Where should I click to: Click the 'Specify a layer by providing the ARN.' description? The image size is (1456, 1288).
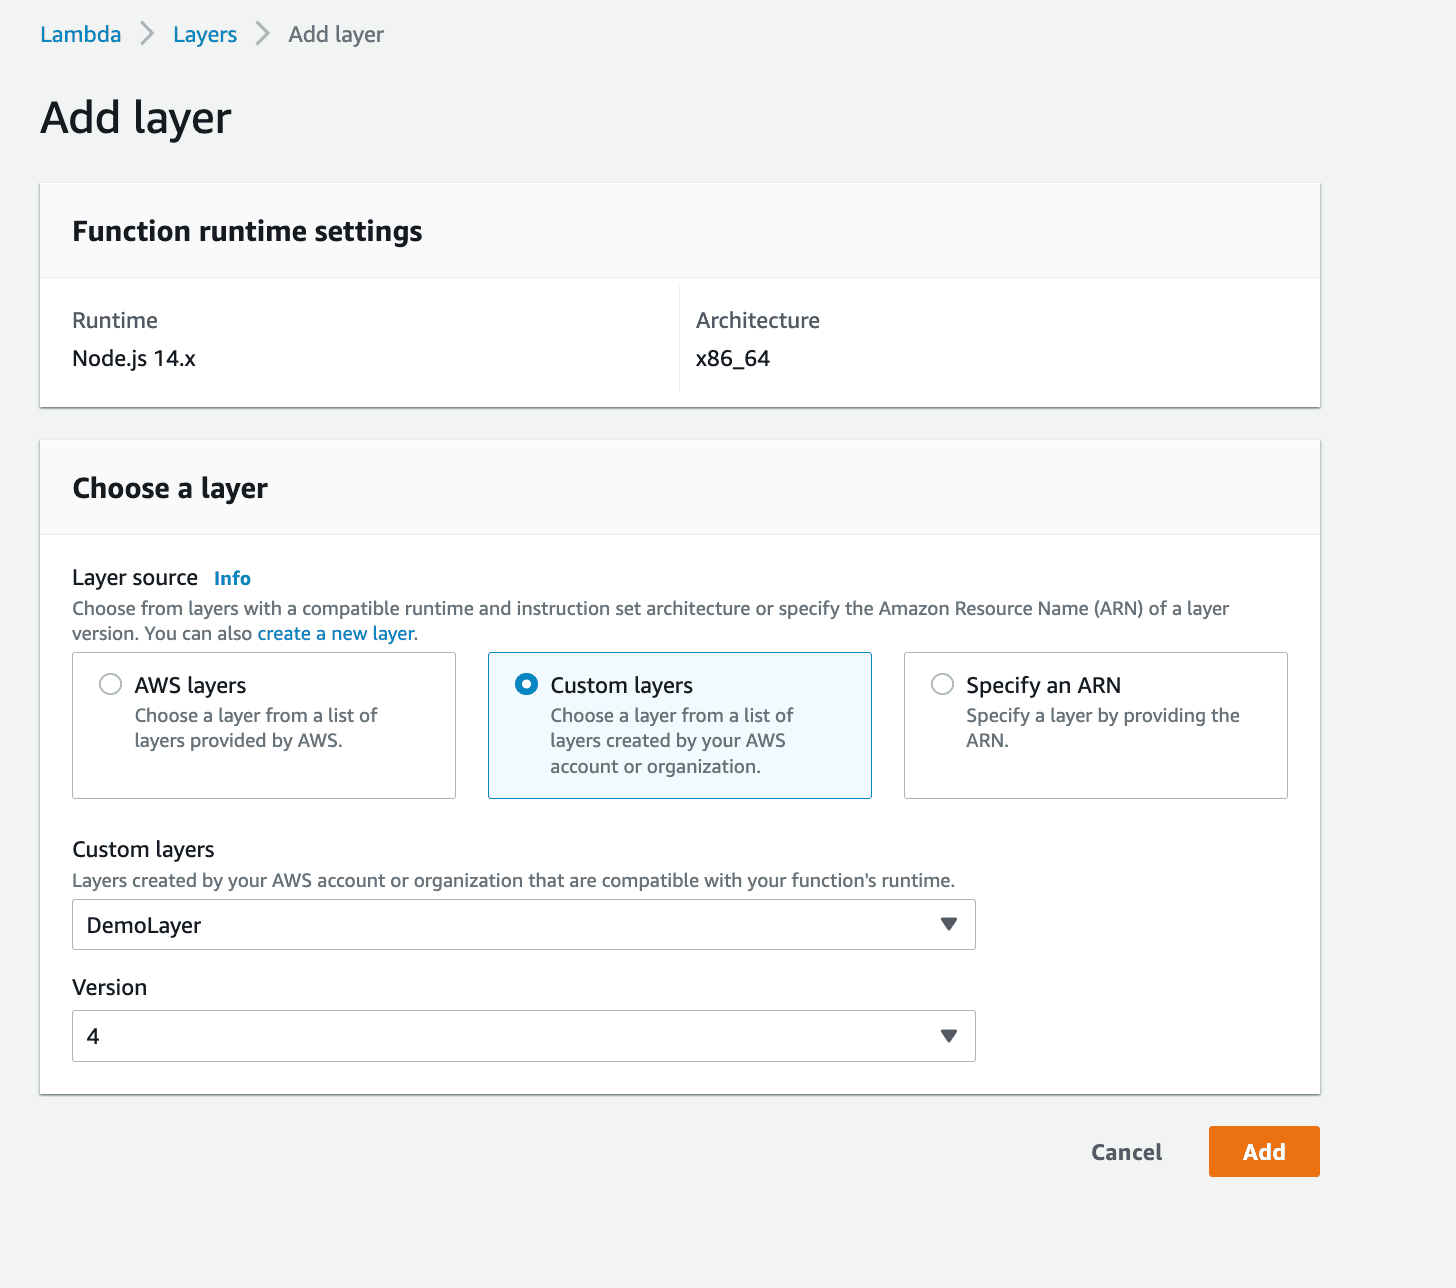(1103, 728)
